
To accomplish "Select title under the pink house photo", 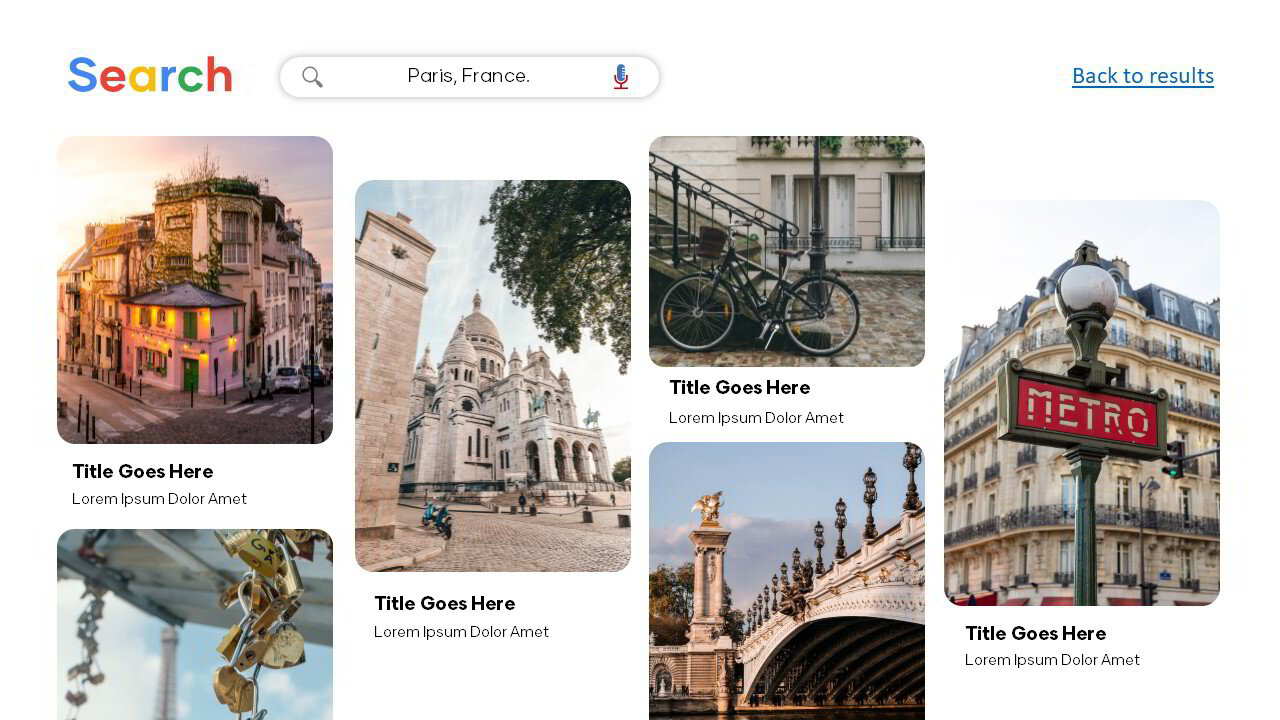I will 143,471.
